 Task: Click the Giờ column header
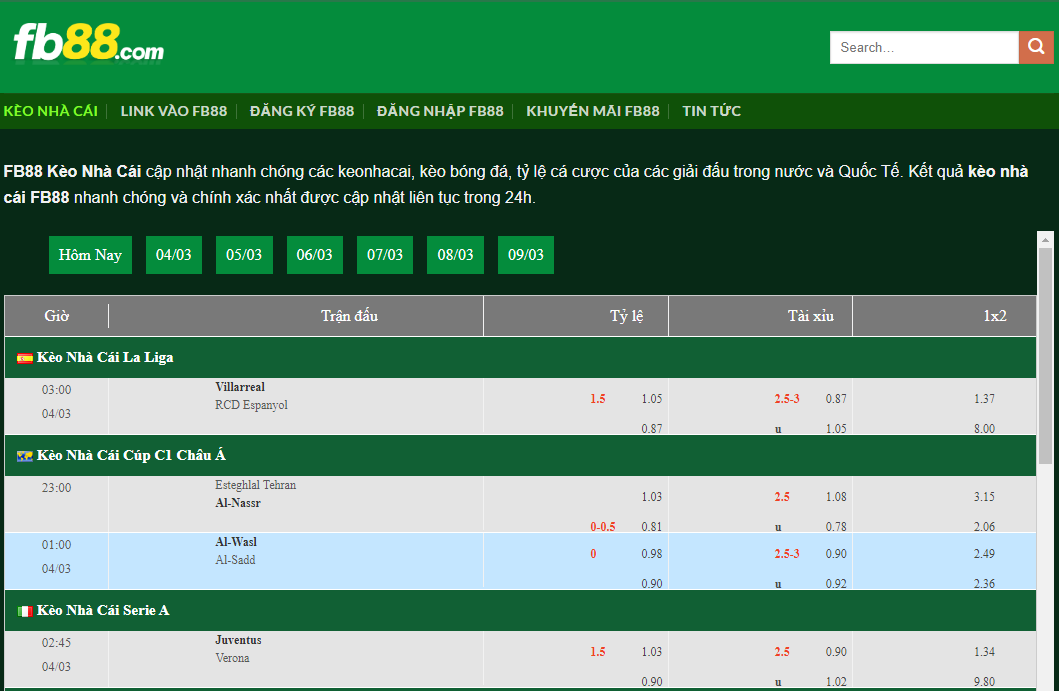coord(57,315)
